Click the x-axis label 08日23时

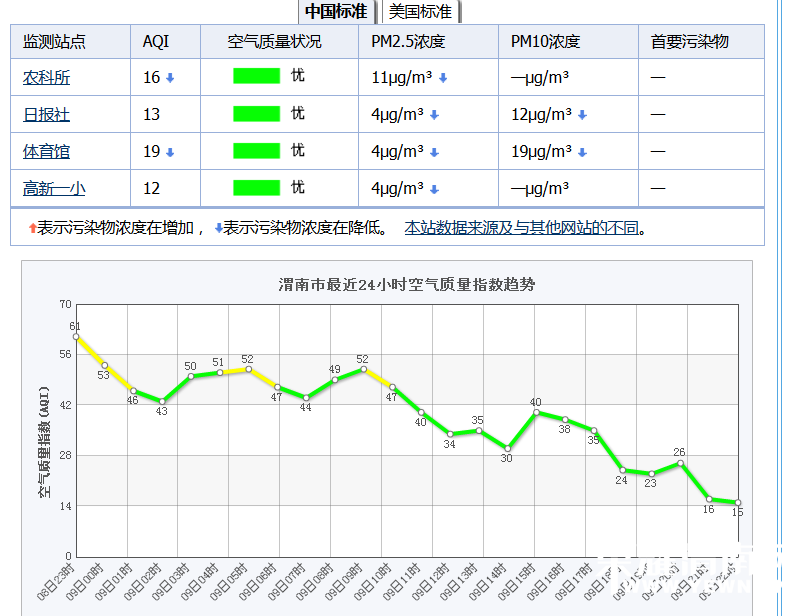coord(56,582)
